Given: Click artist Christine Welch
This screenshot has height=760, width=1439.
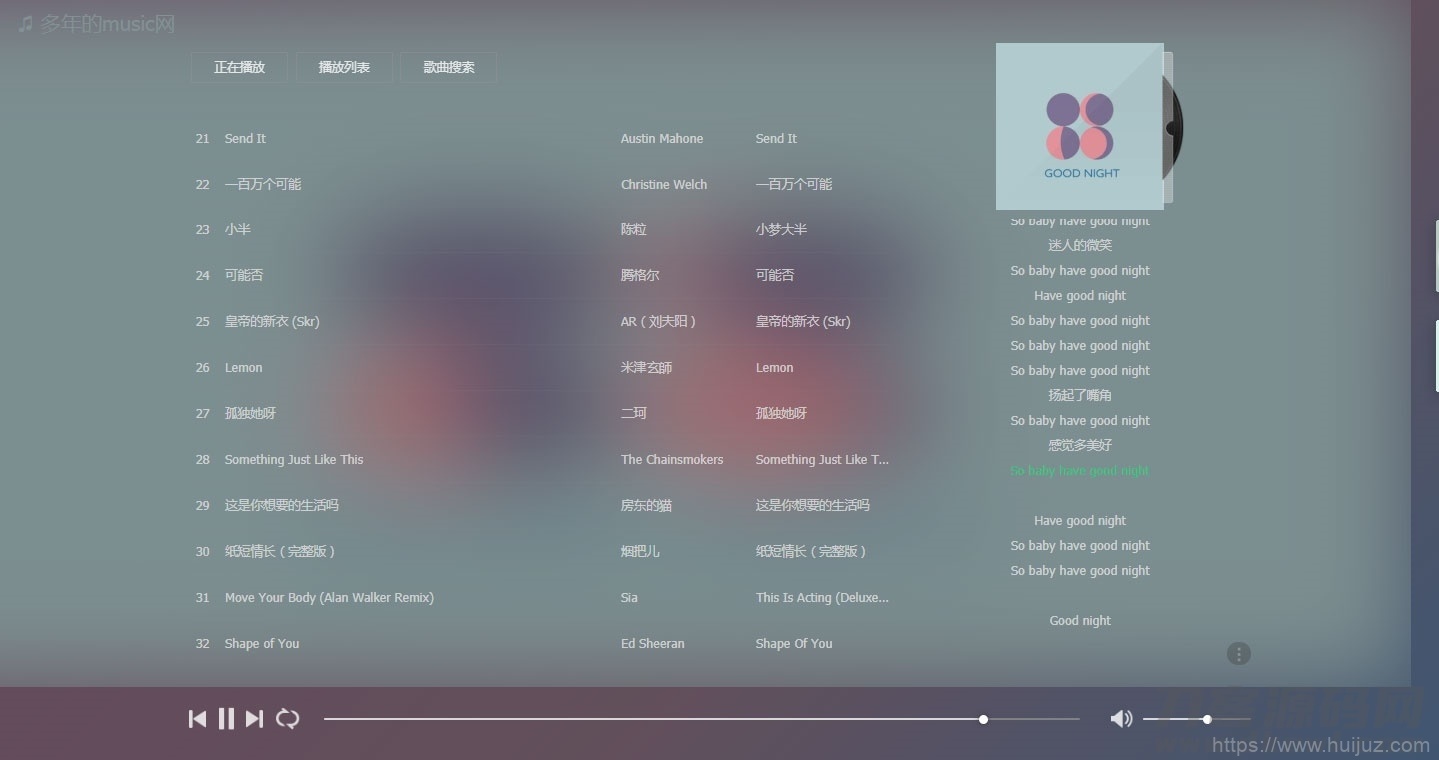Looking at the screenshot, I should (x=664, y=185).
